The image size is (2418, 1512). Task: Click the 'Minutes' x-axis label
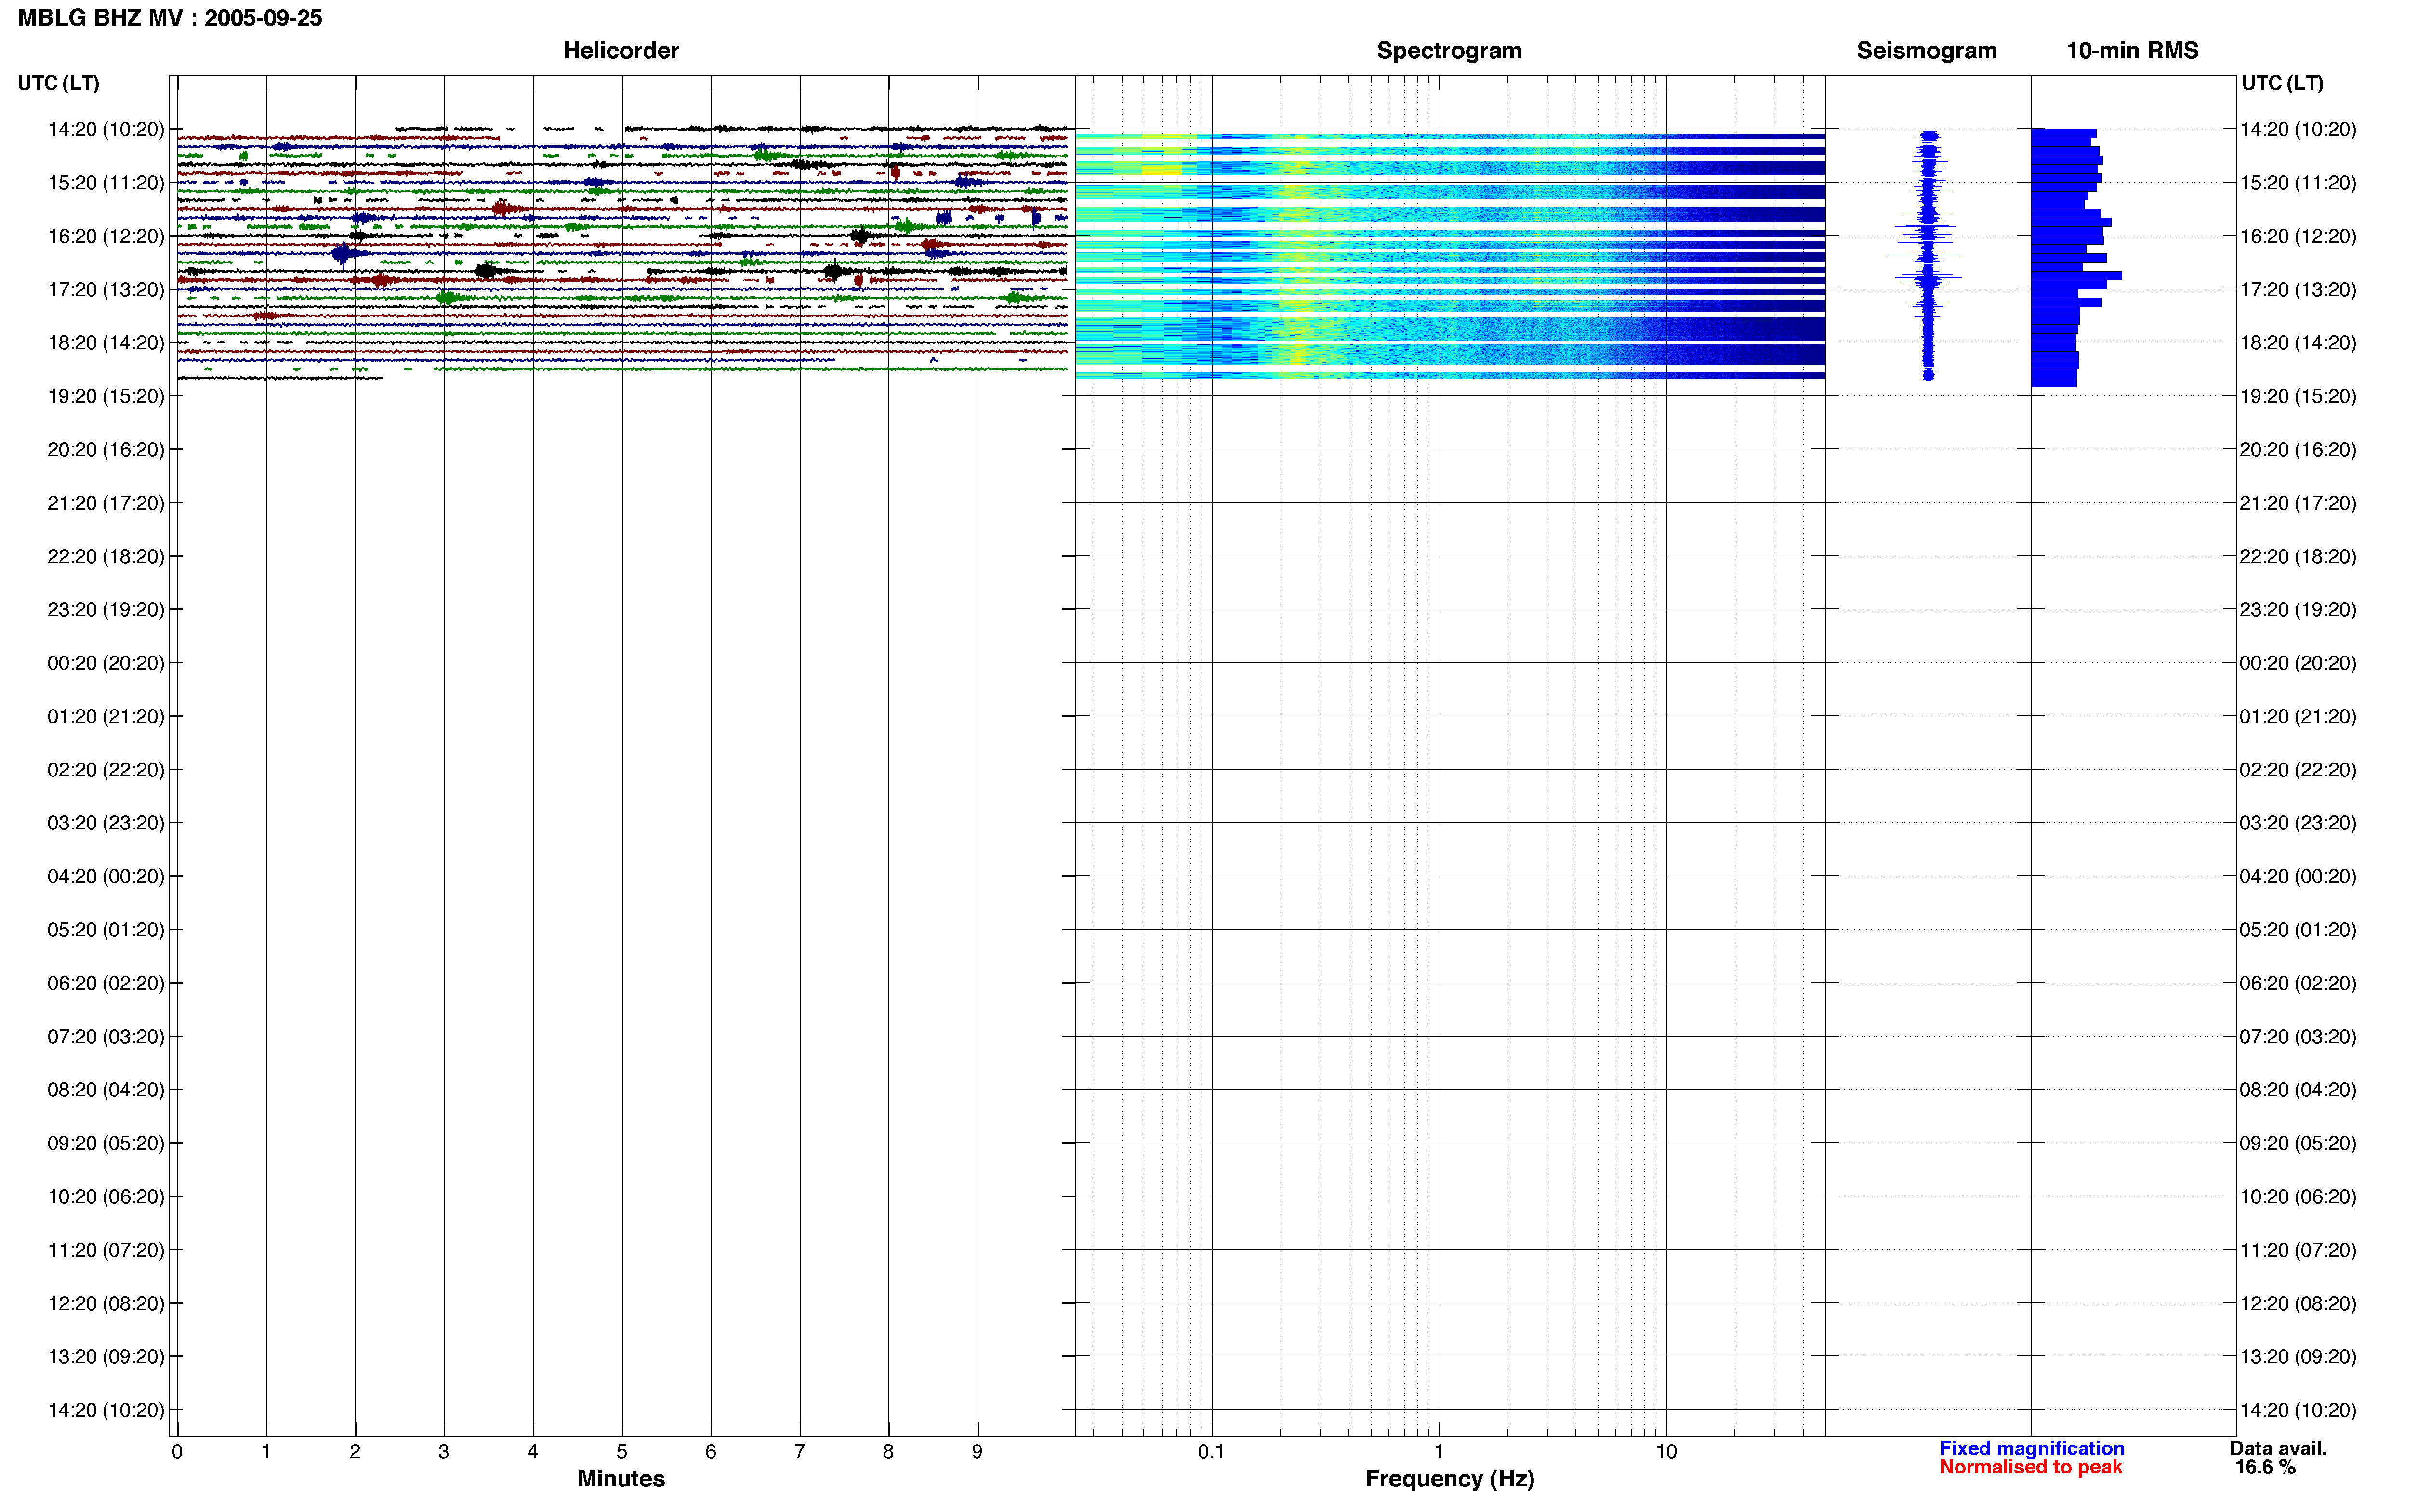(621, 1479)
